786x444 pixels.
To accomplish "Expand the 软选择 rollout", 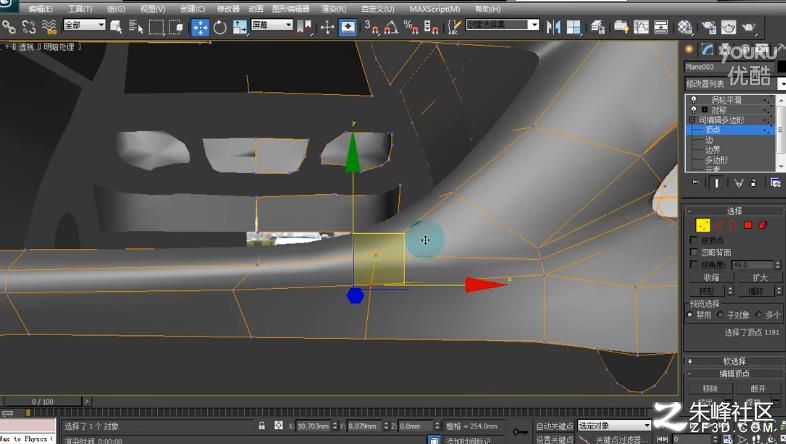I will click(734, 361).
